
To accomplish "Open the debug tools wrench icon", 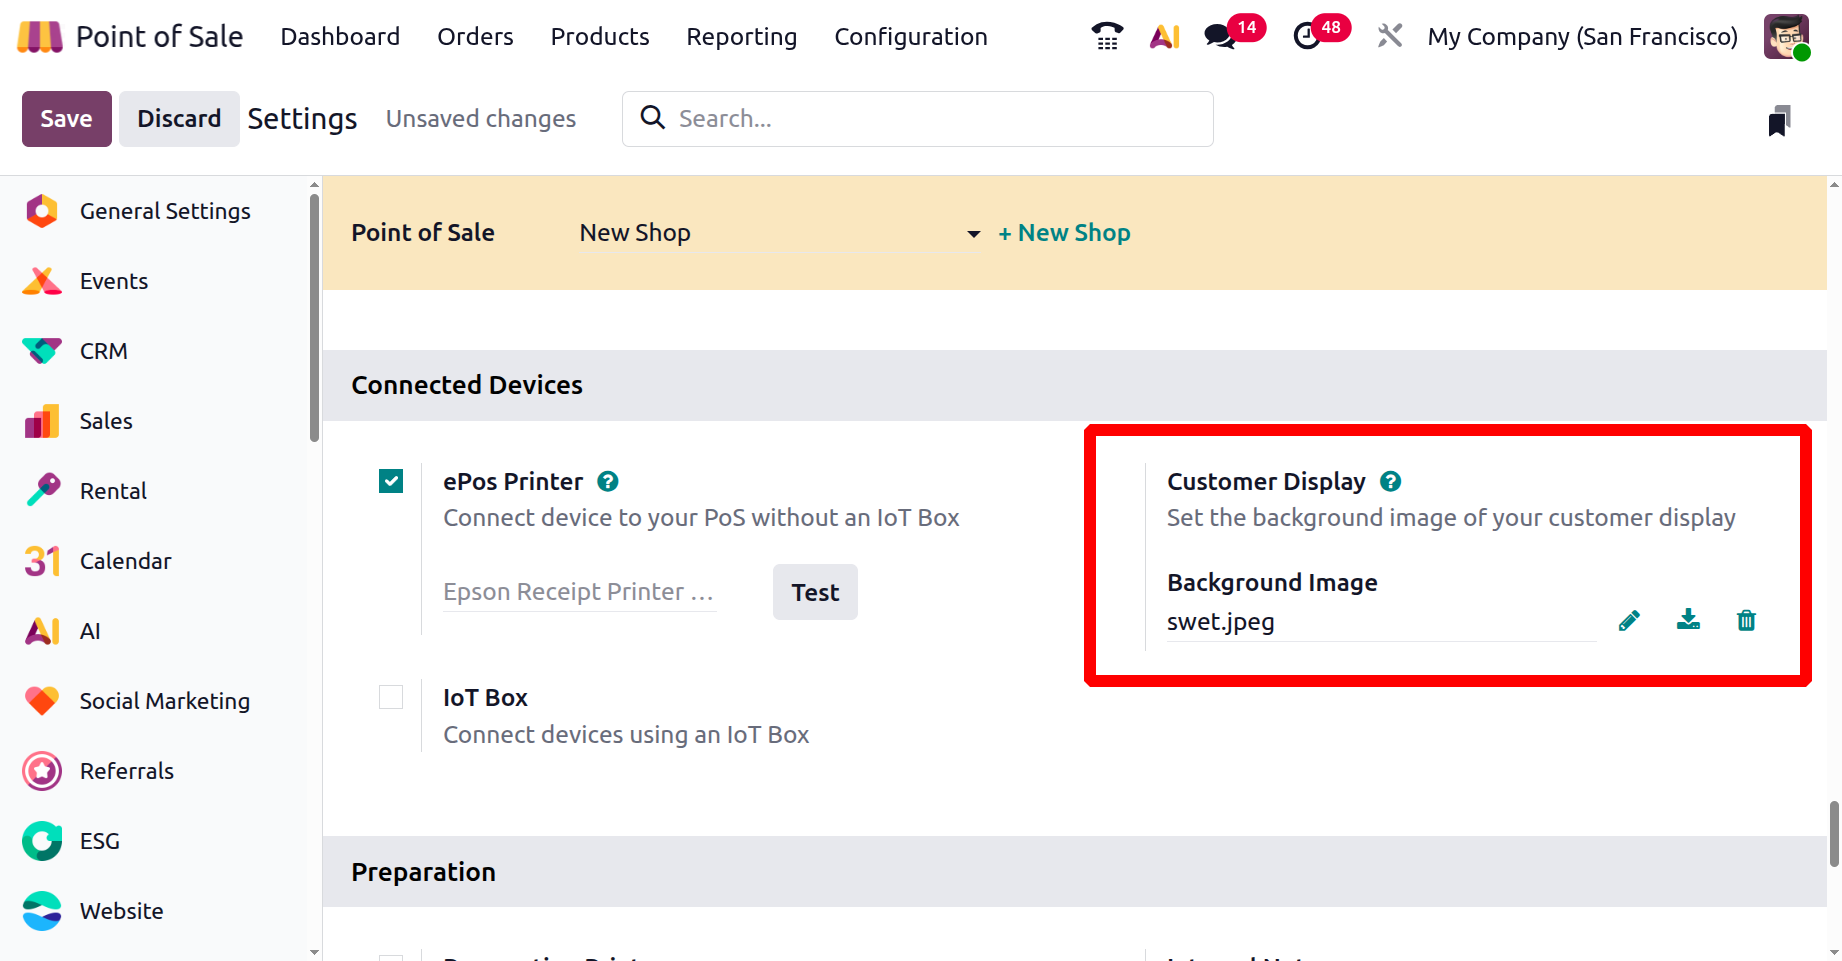I will 1389,37.
